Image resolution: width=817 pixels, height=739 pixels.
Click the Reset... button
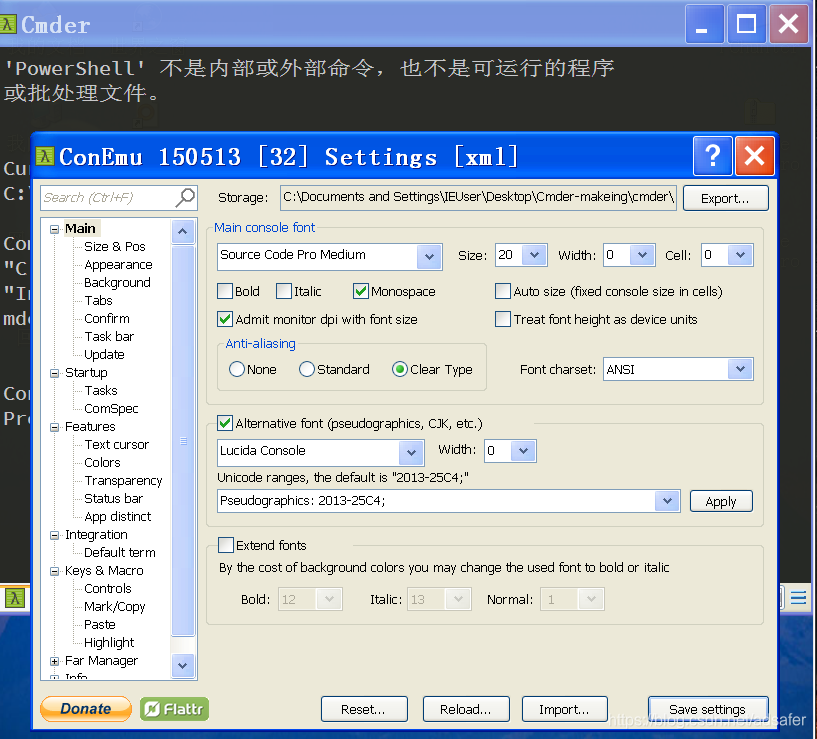(x=364, y=709)
